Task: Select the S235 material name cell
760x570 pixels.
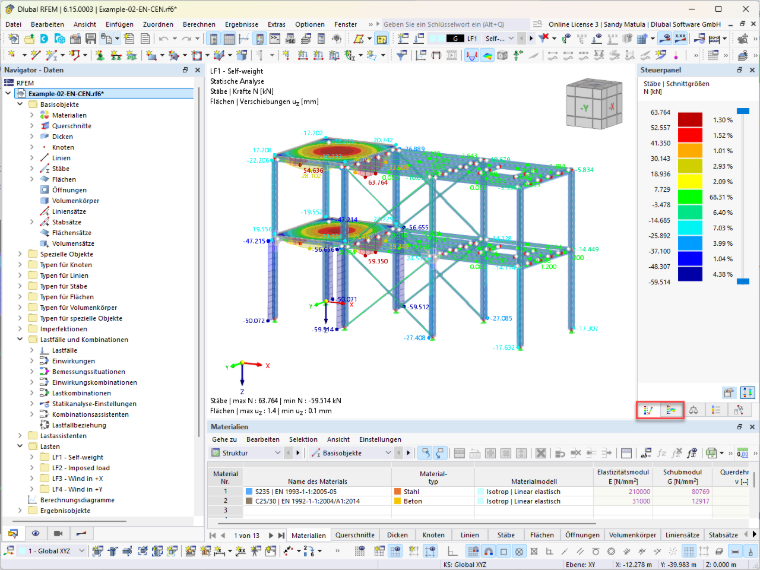Action: pyautogui.click(x=317, y=491)
